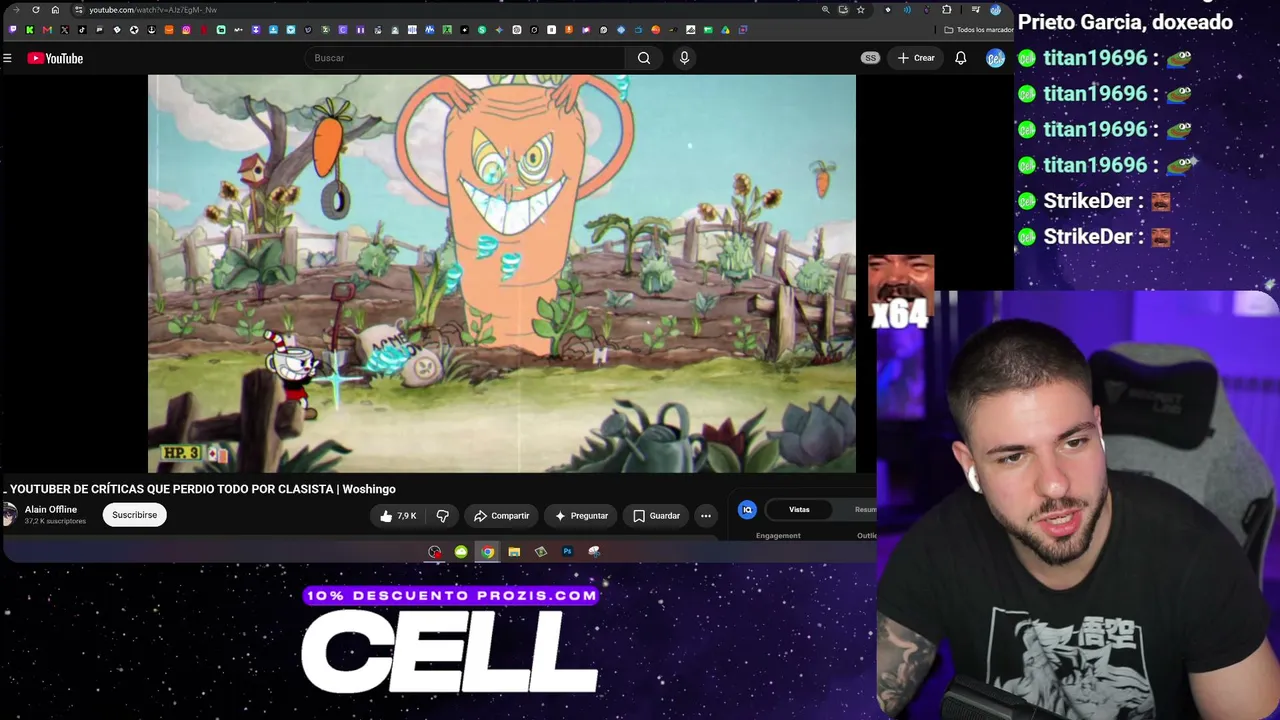Viewport: 1280px width, 720px height.
Task: Open the vidIQ panel icon
Action: click(747, 510)
